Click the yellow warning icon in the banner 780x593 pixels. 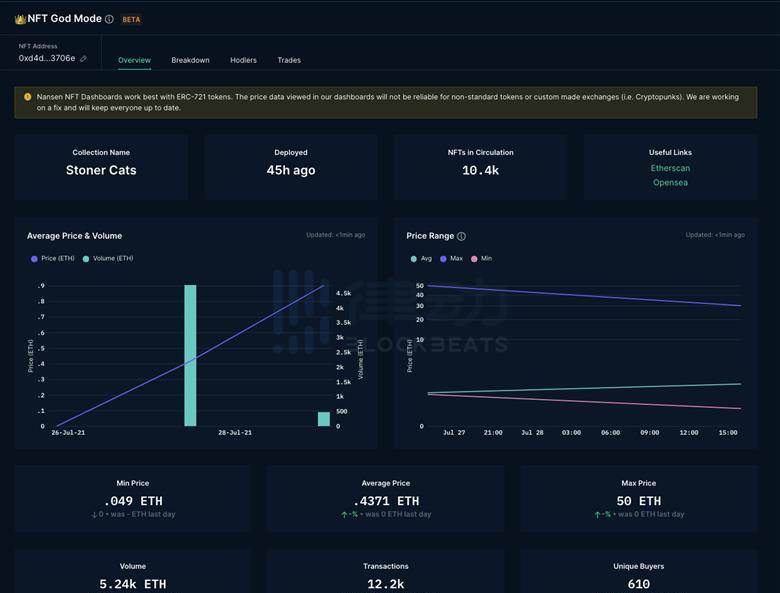click(x=28, y=97)
